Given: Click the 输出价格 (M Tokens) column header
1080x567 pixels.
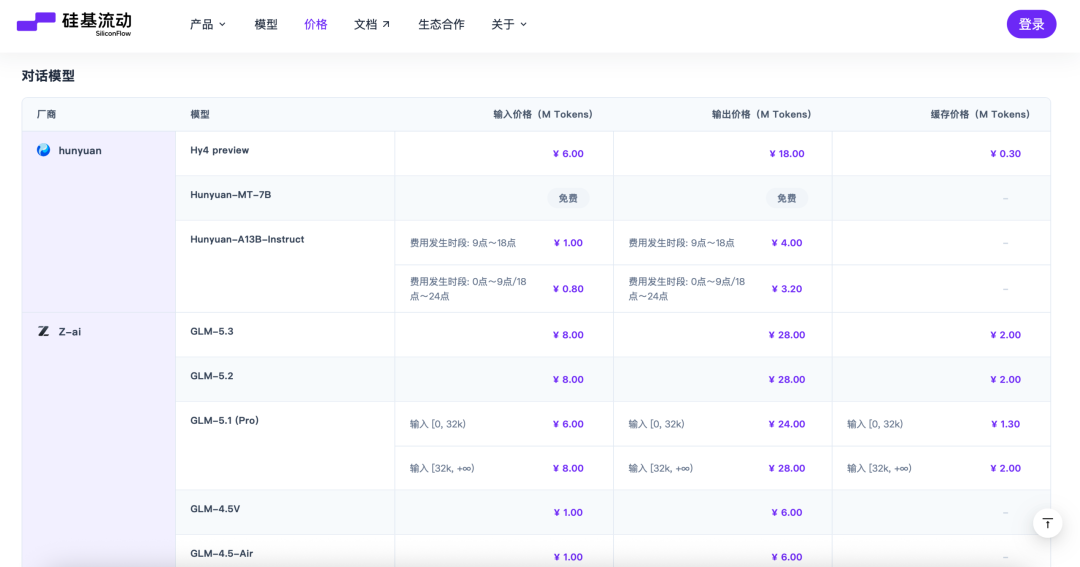Looking at the screenshot, I should [762, 114].
